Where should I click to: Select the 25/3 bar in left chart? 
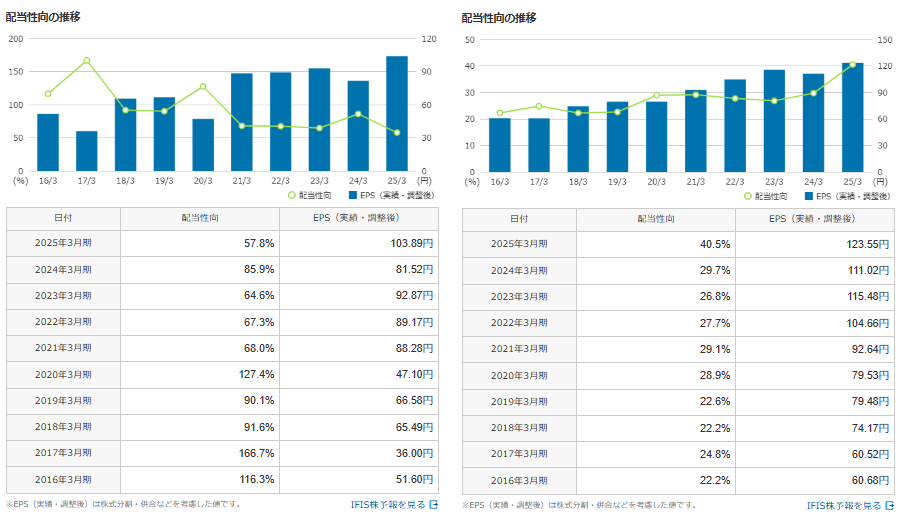point(397,114)
